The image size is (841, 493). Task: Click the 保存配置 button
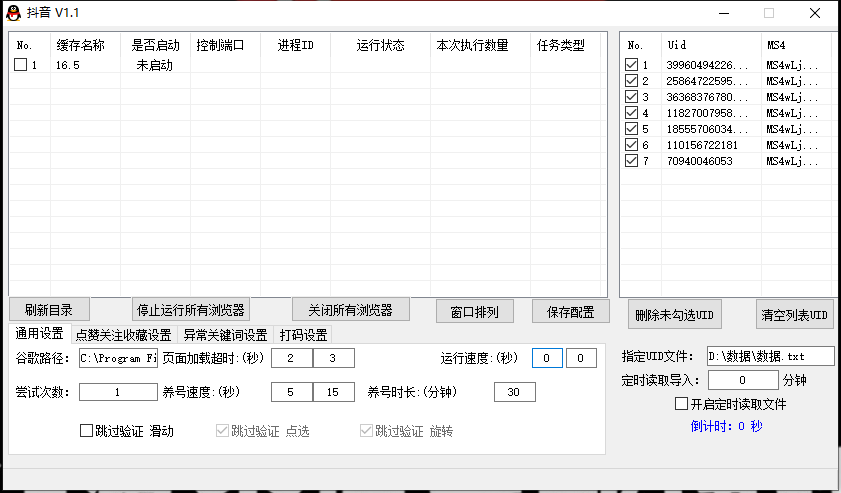click(571, 312)
